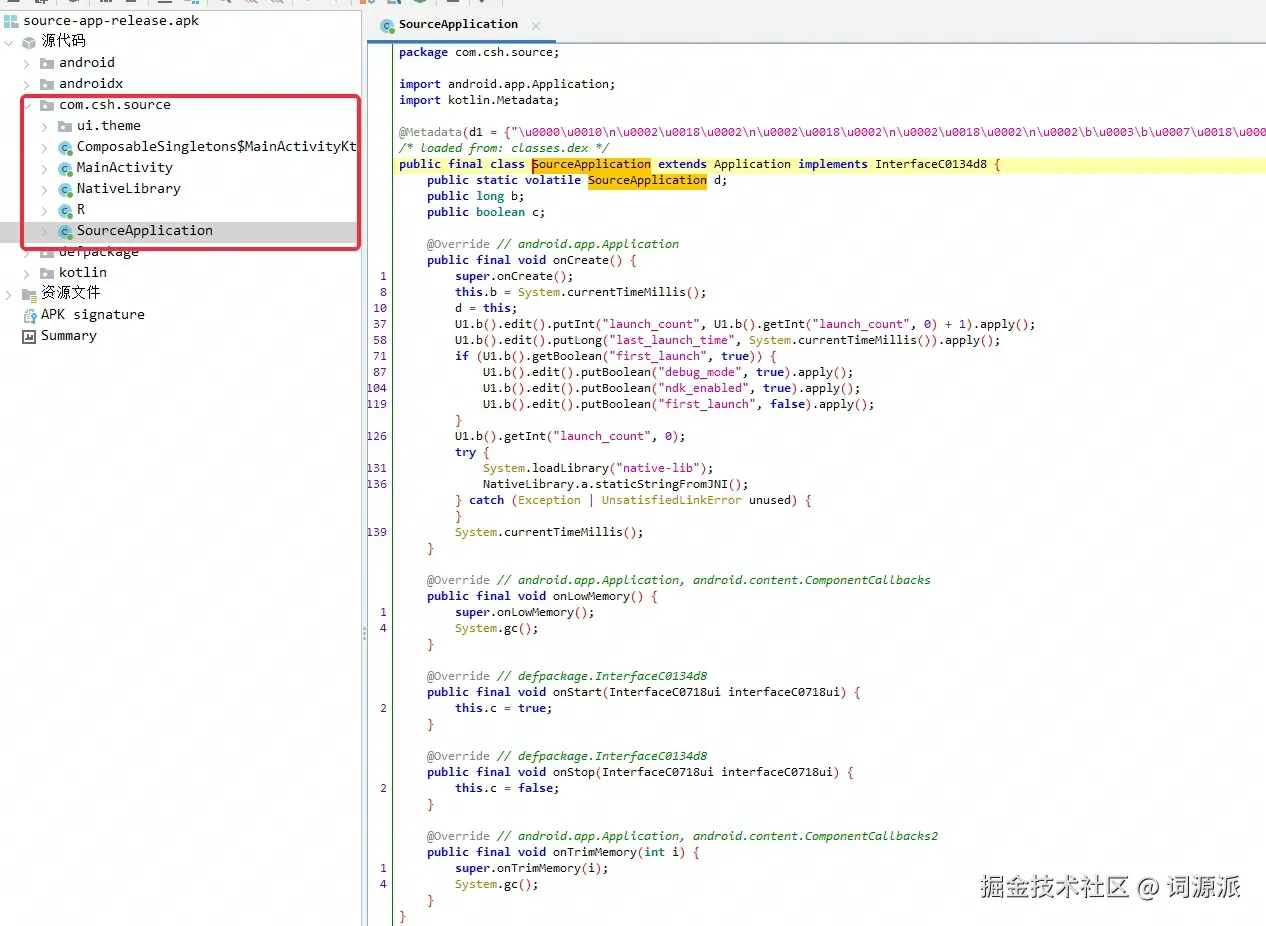The height and width of the screenshot is (926, 1266).
Task: Click the onStop method name
Action: (x=574, y=772)
